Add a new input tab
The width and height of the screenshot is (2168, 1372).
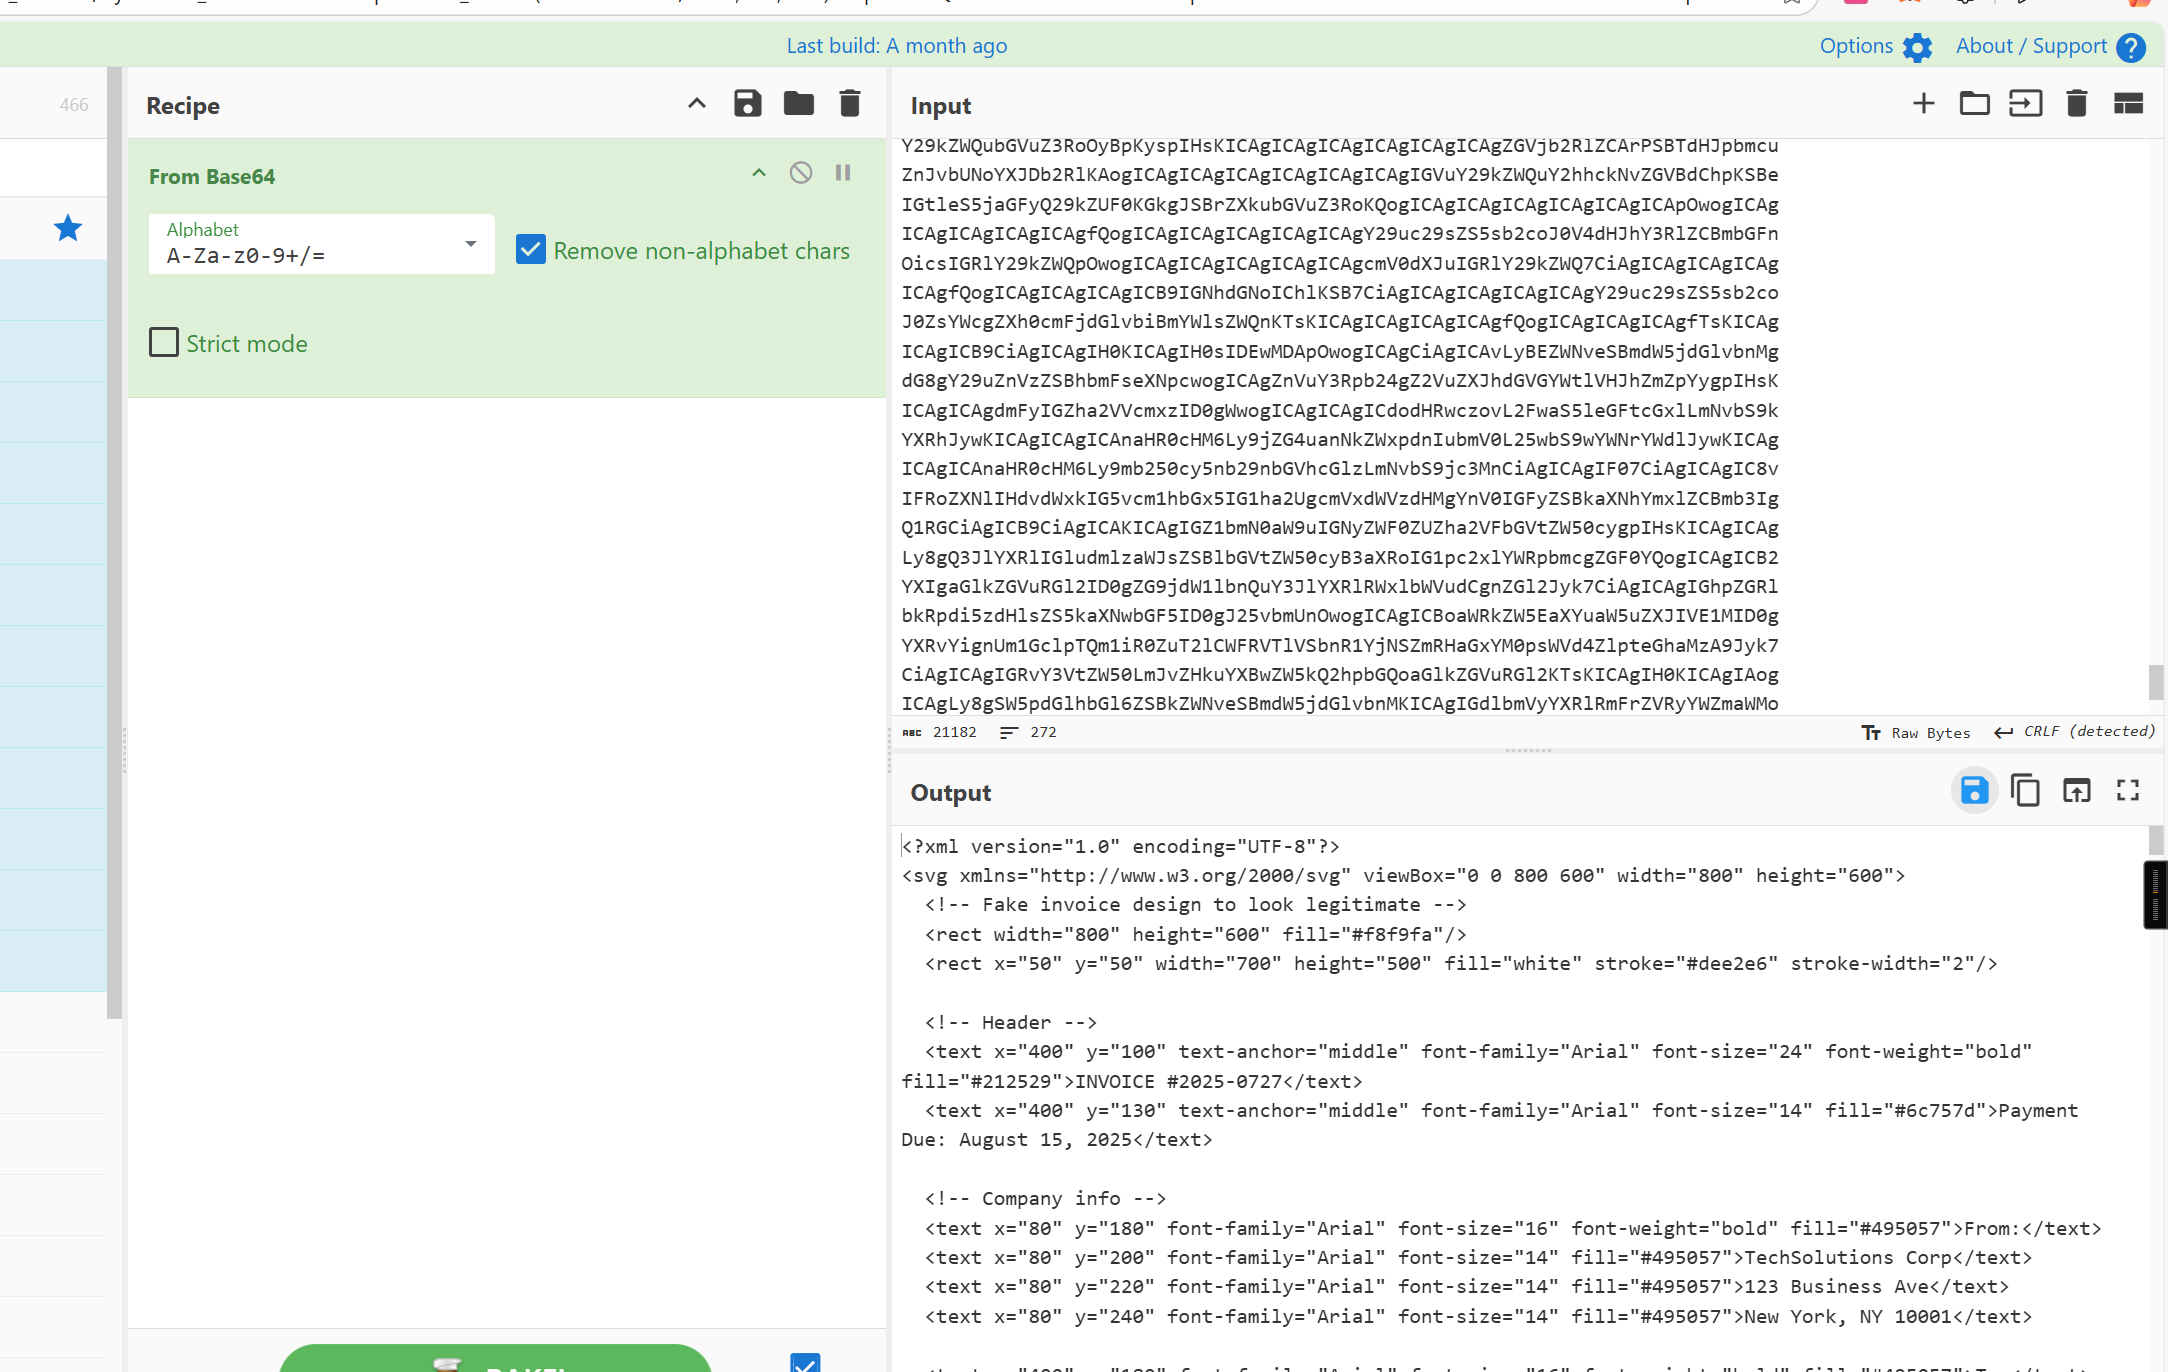pos(1923,104)
